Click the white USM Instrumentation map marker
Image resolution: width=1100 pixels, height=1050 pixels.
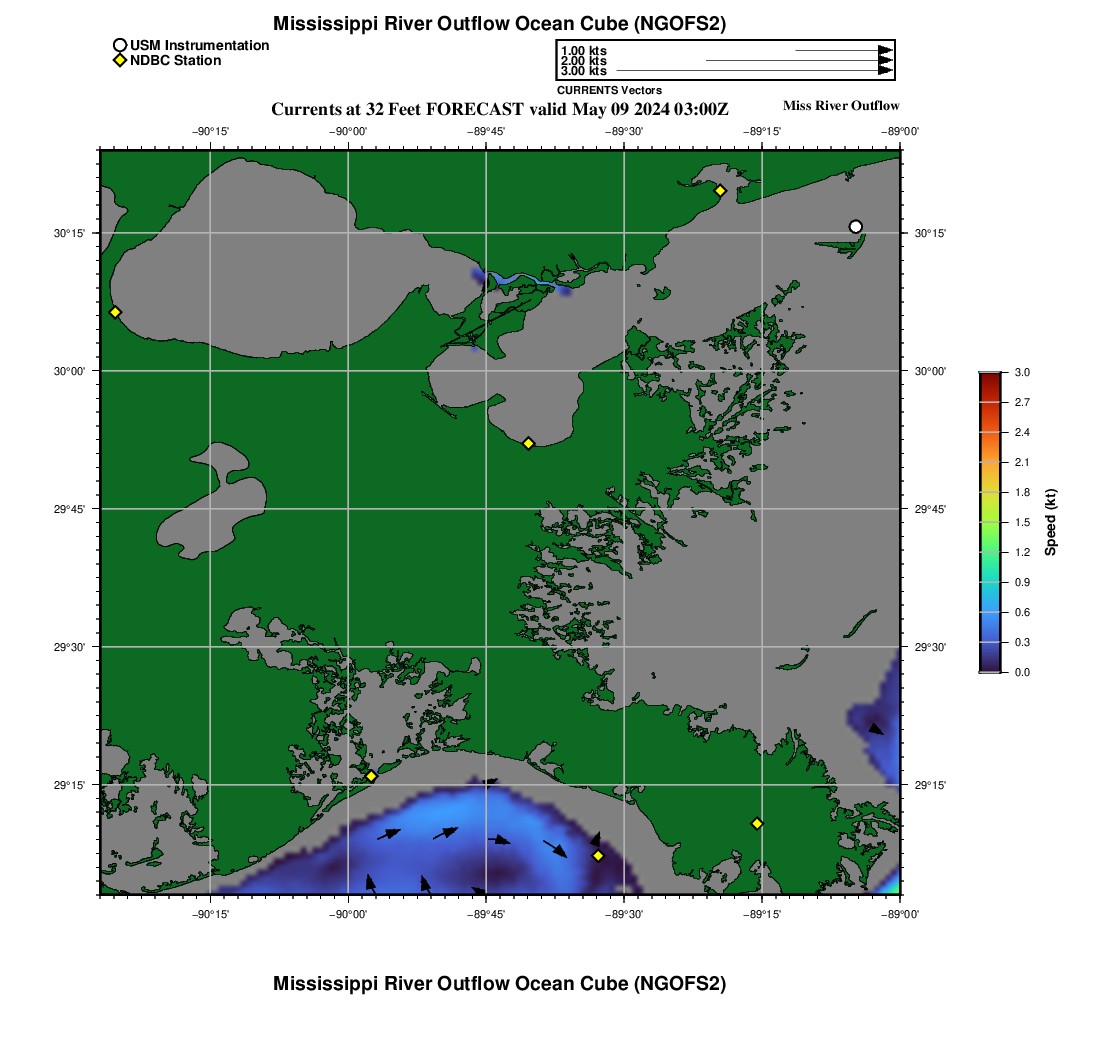pos(855,226)
